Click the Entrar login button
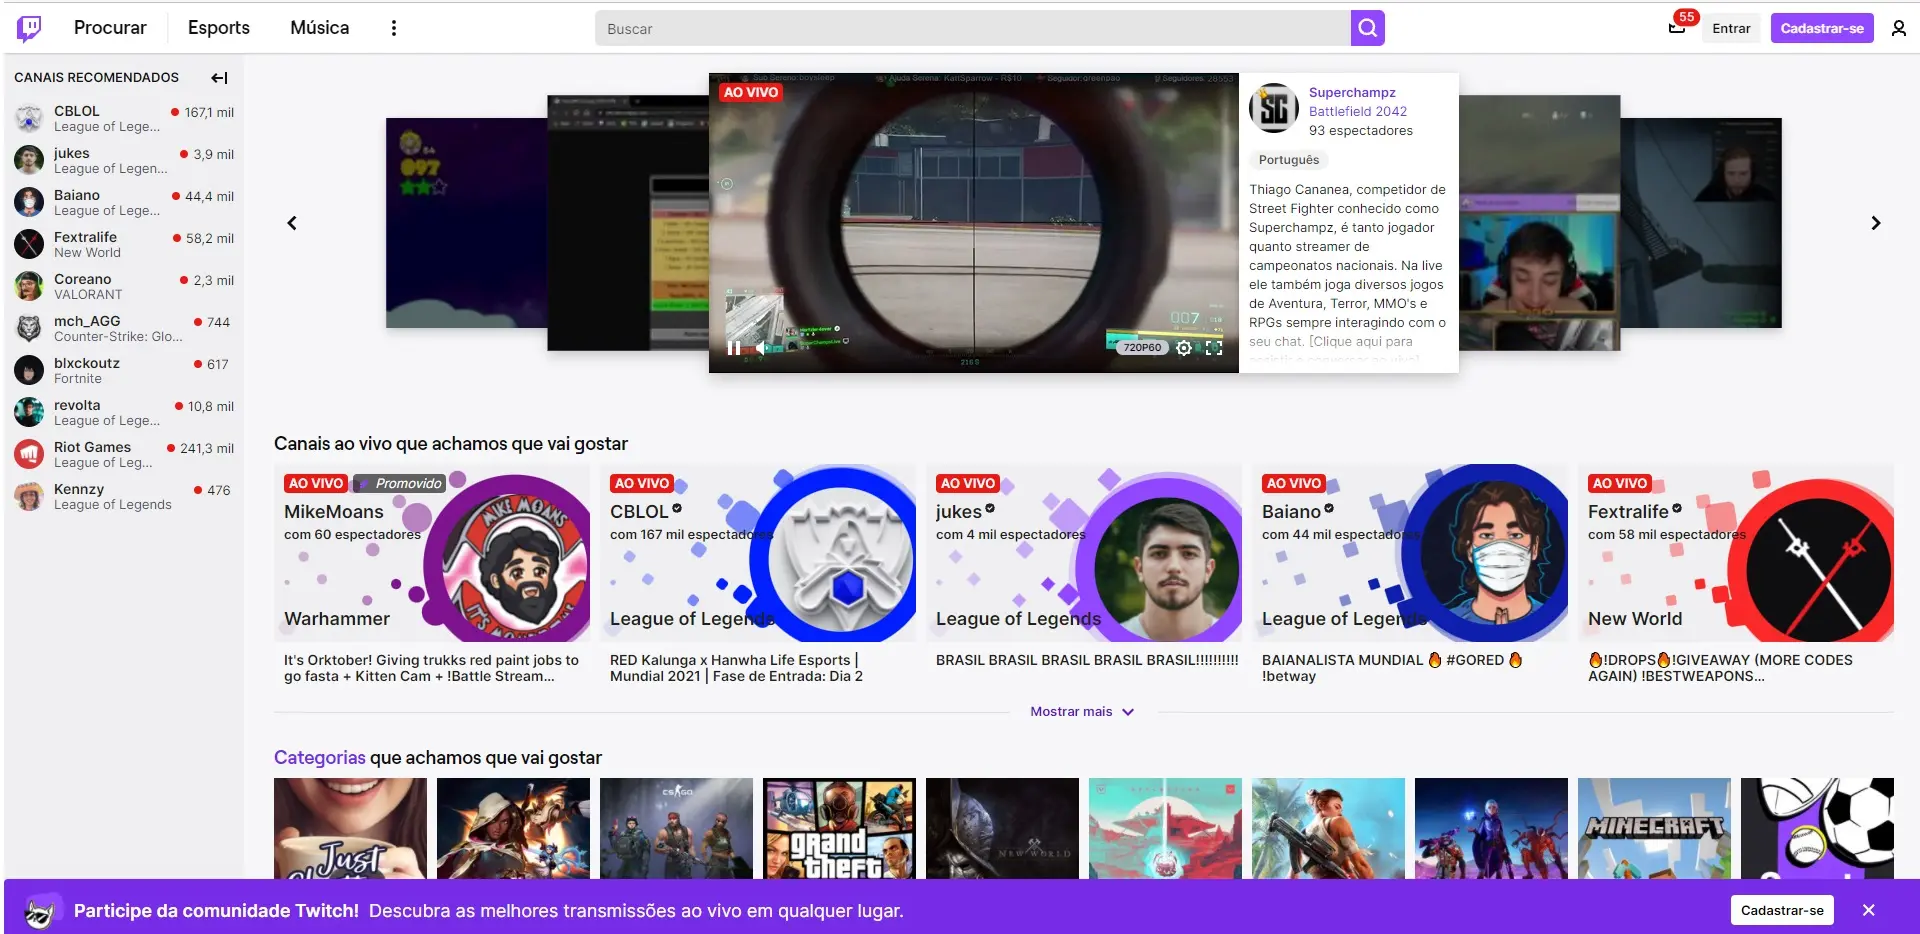 pyautogui.click(x=1730, y=28)
